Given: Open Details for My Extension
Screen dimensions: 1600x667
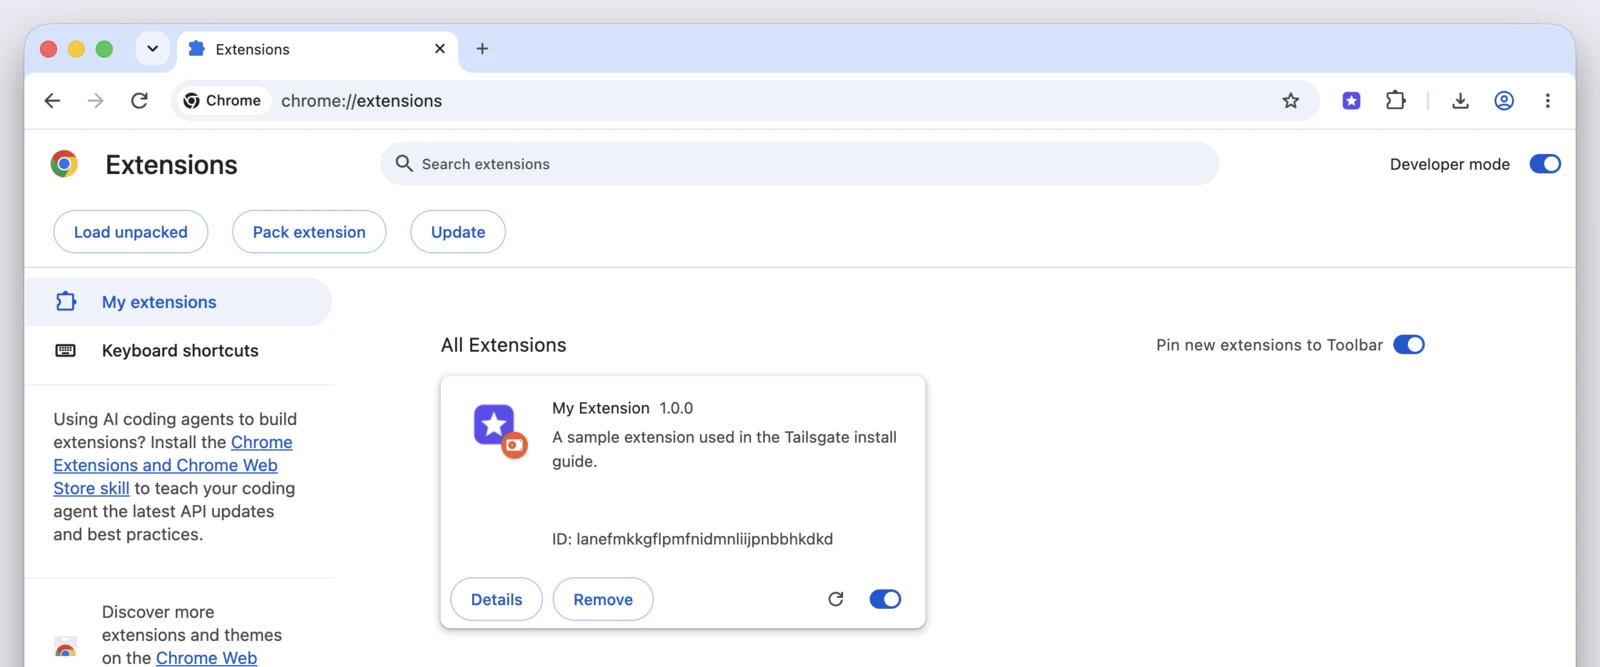Looking at the screenshot, I should coord(497,599).
